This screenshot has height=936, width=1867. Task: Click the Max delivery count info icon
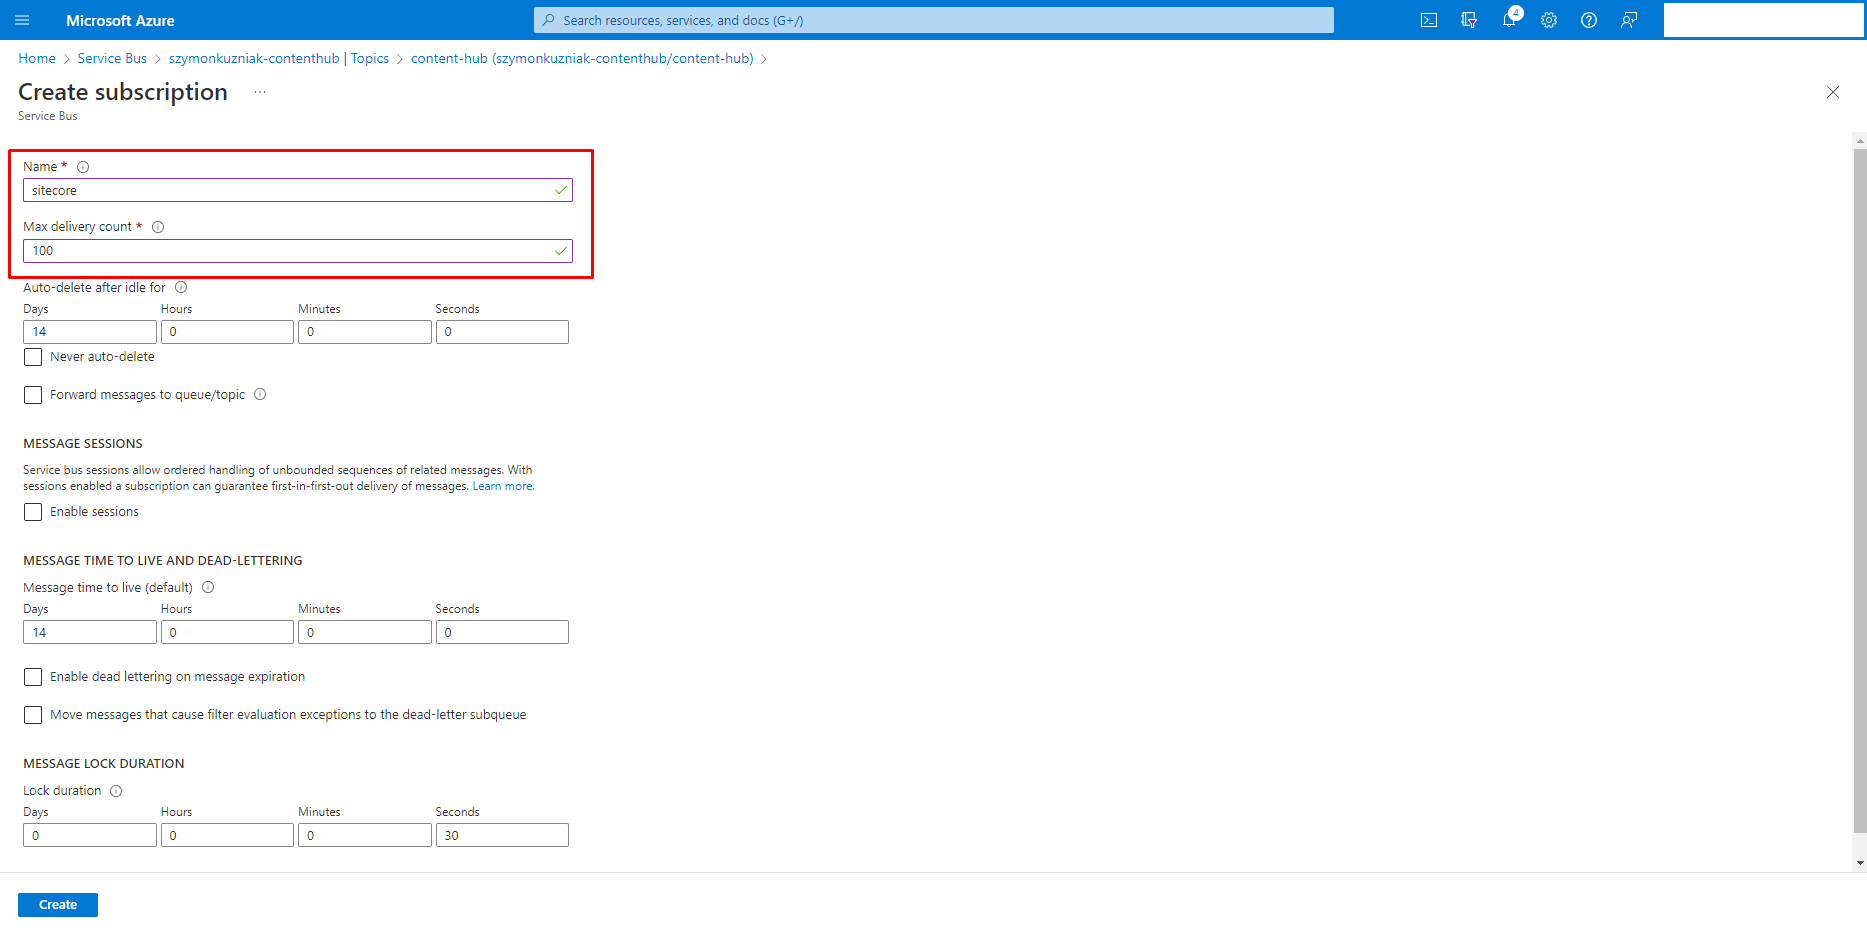click(158, 227)
